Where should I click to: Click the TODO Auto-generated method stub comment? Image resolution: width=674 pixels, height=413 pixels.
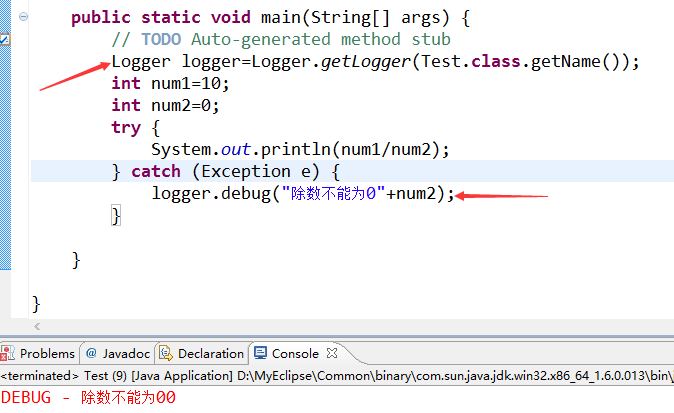281,40
